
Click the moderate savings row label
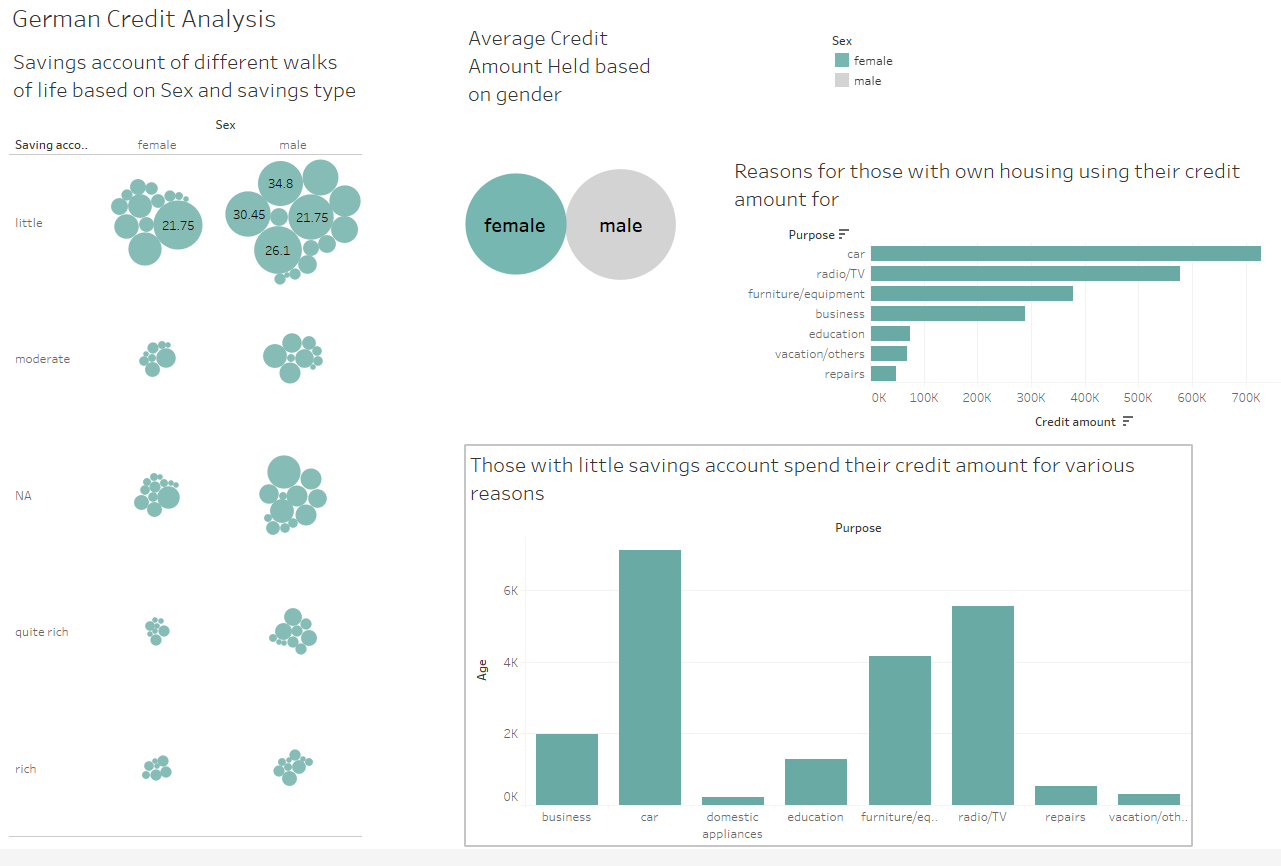click(x=42, y=358)
